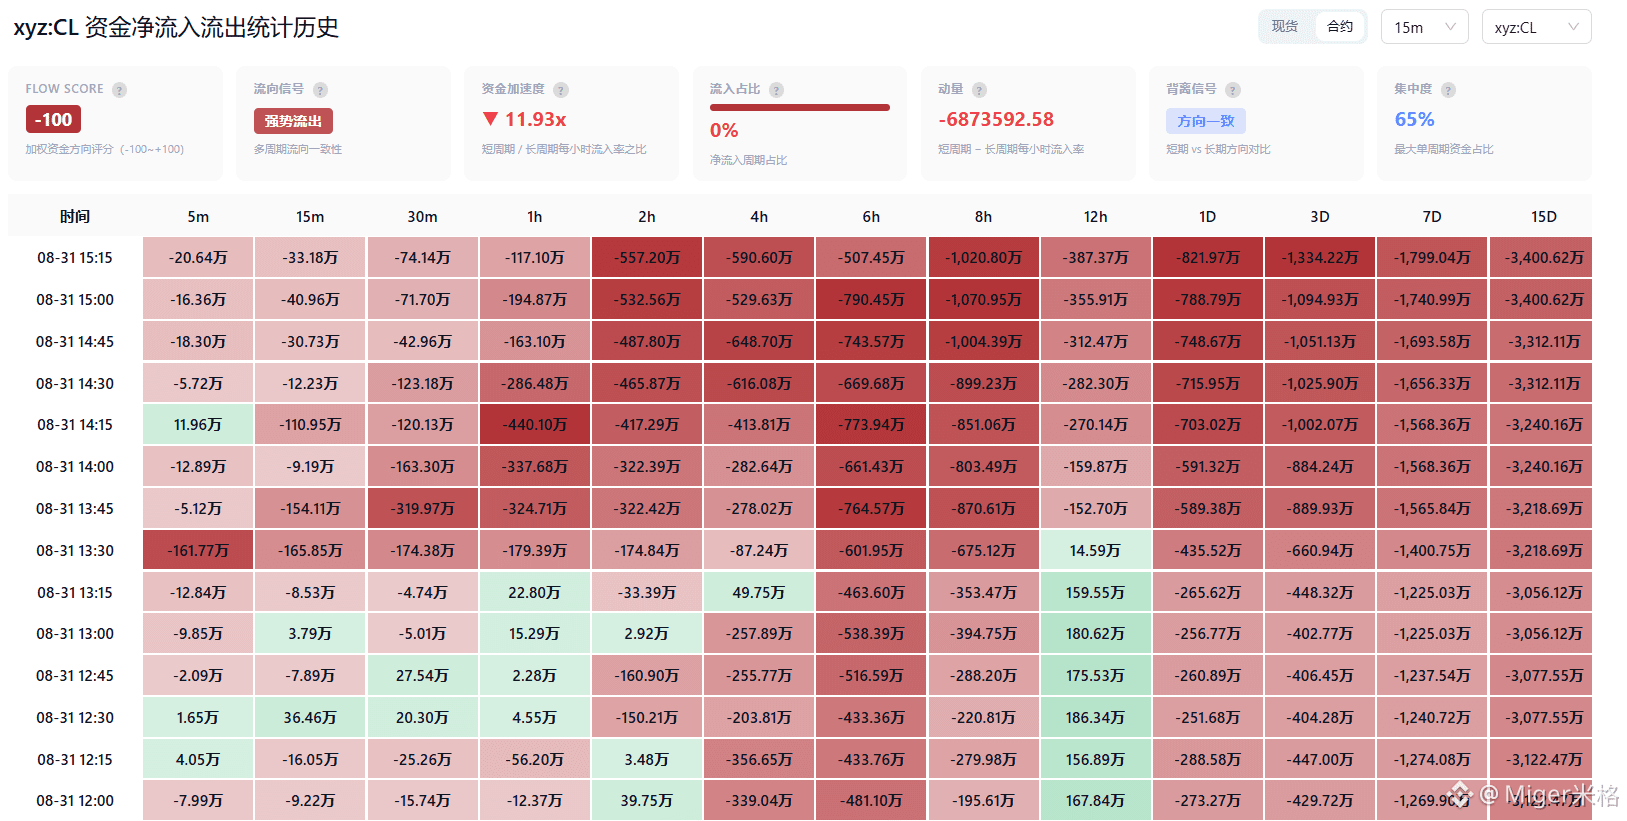1627x821 pixels.
Task: Open help icon next to 流向信号
Action: (x=320, y=90)
